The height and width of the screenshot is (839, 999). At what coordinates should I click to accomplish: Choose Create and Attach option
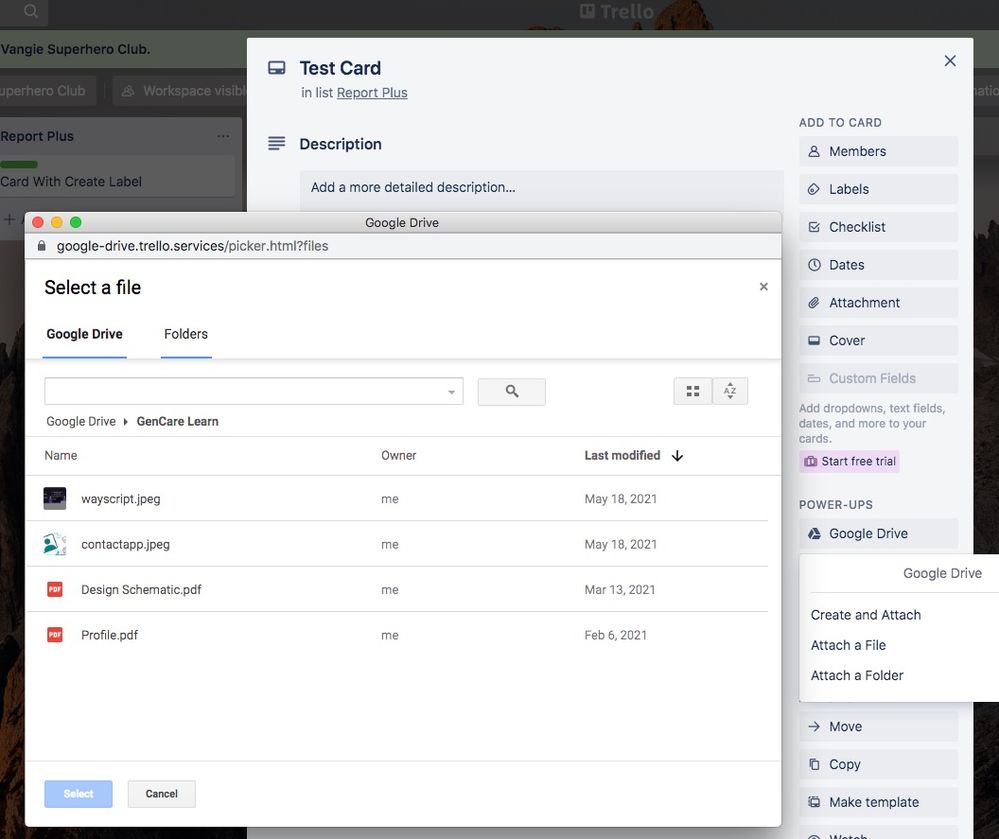coord(866,615)
